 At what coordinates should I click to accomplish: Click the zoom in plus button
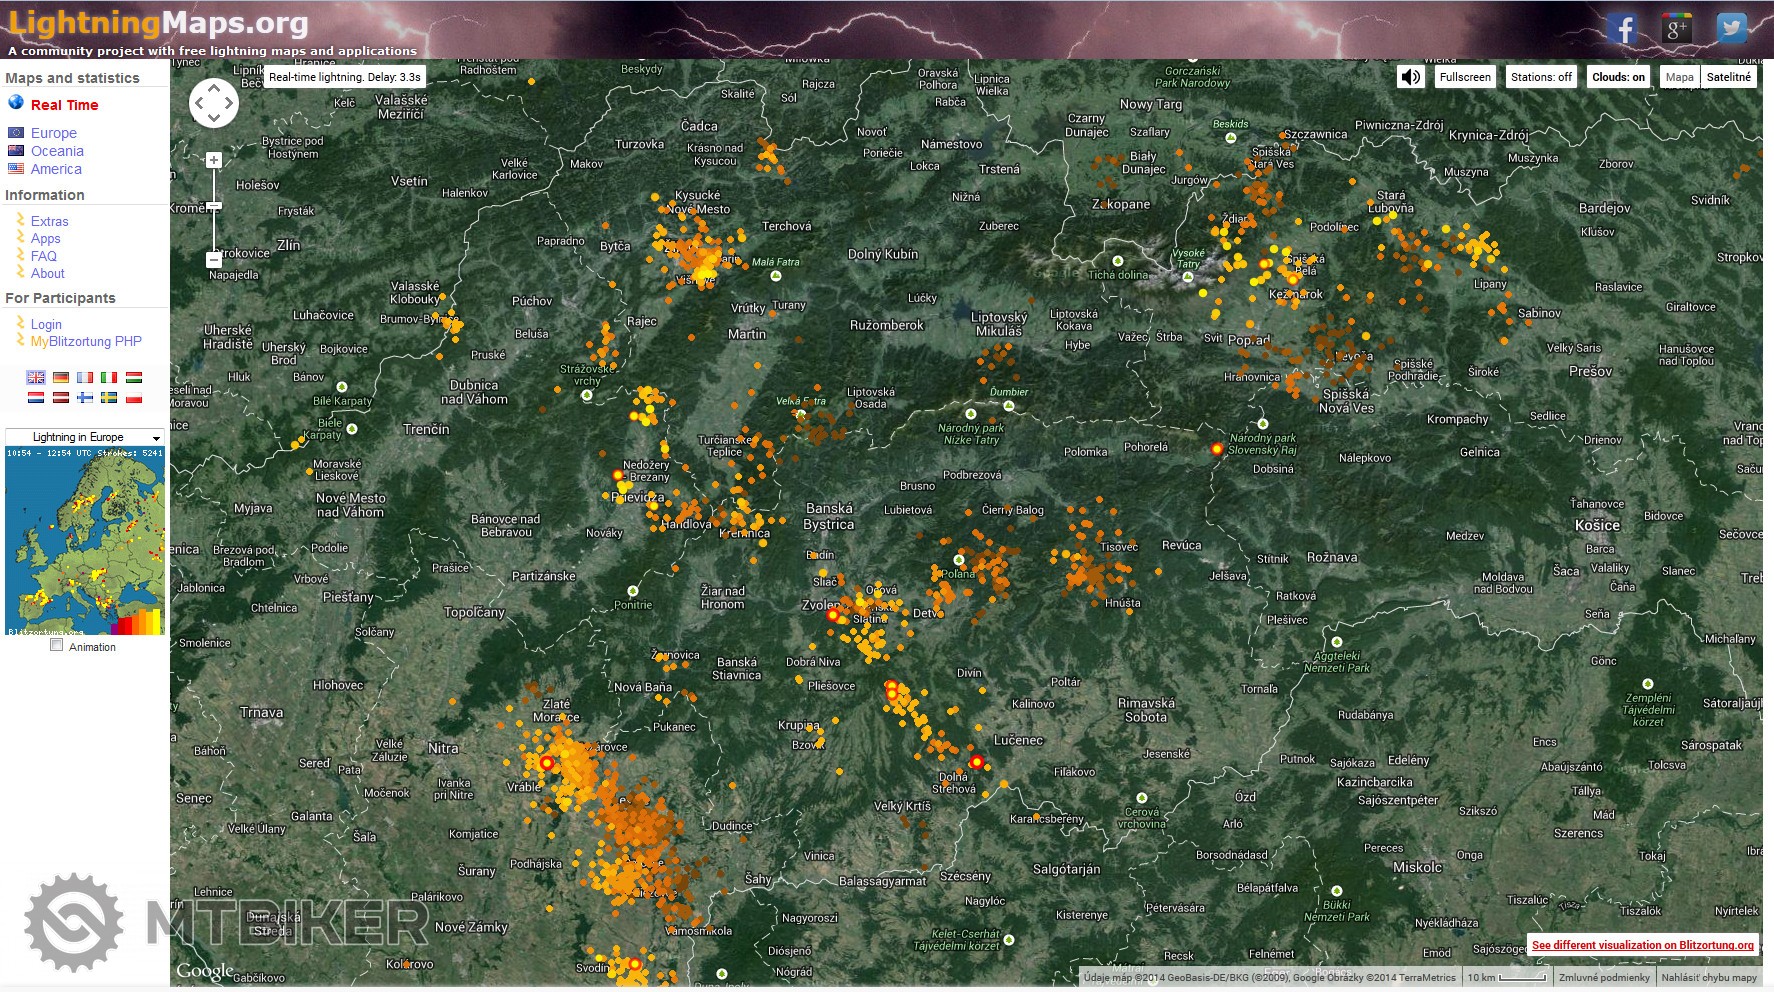tap(213, 160)
